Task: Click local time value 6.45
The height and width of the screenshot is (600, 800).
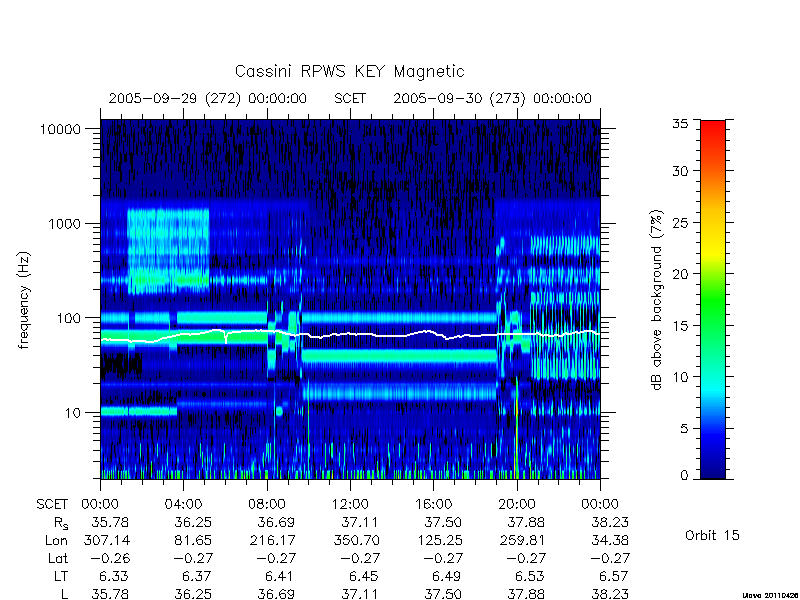Action: coord(363,576)
